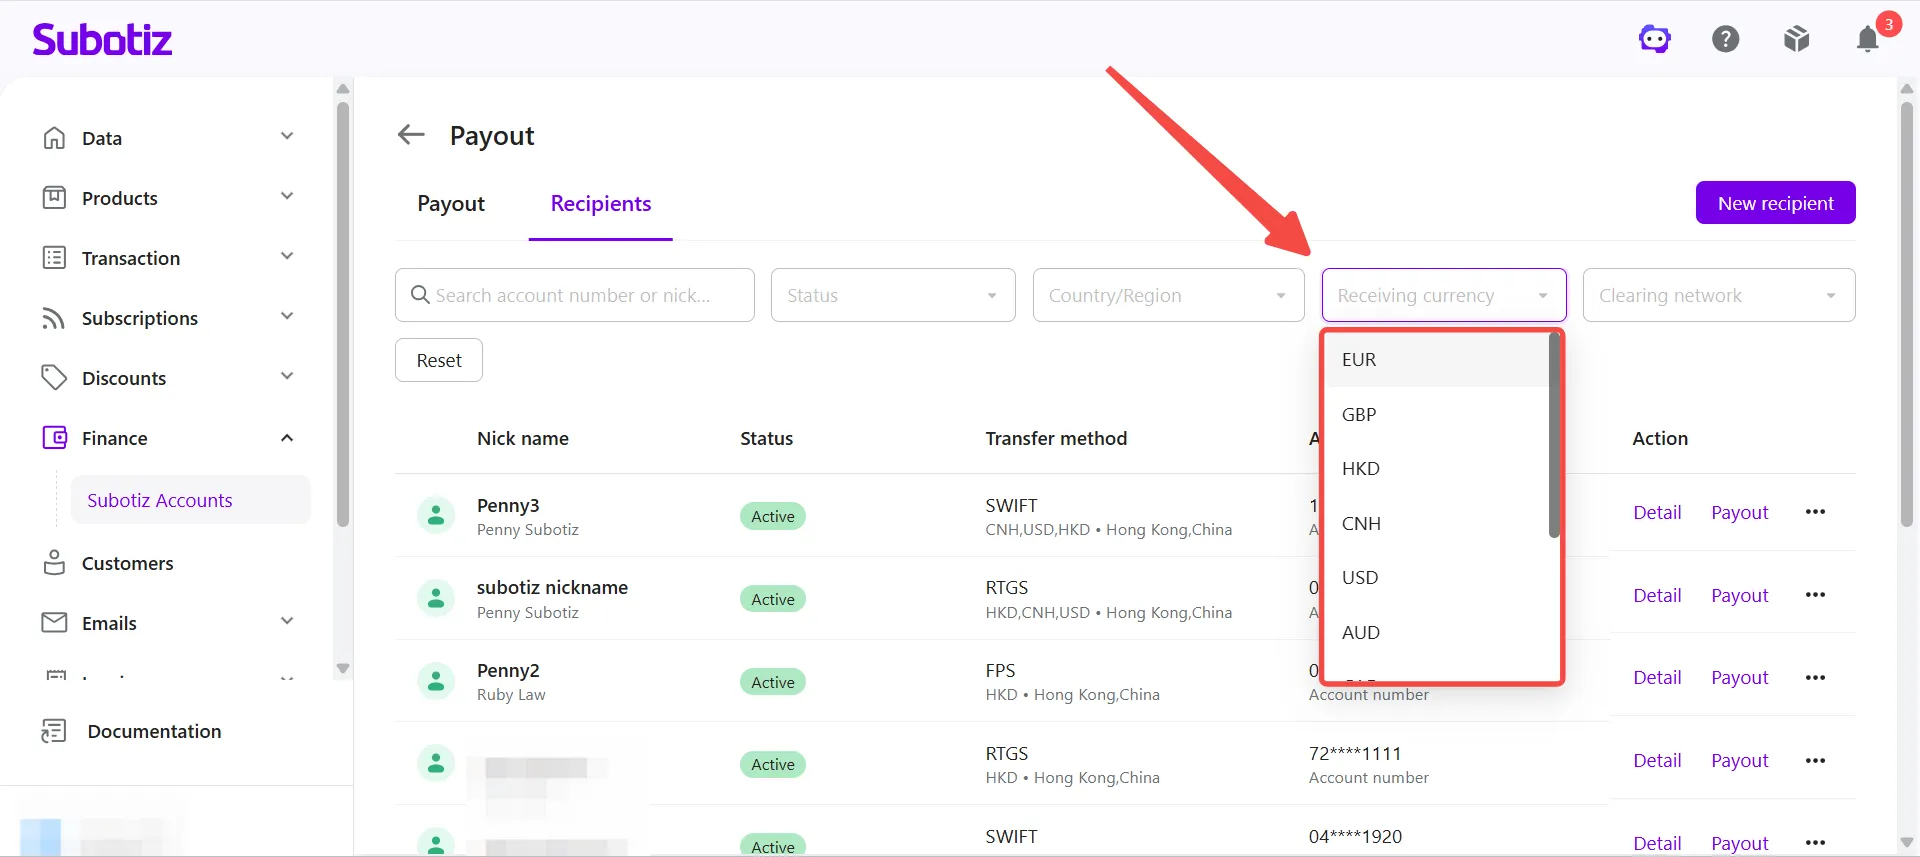
Task: Open more actions menu for Penny3 row
Action: [x=1816, y=512]
